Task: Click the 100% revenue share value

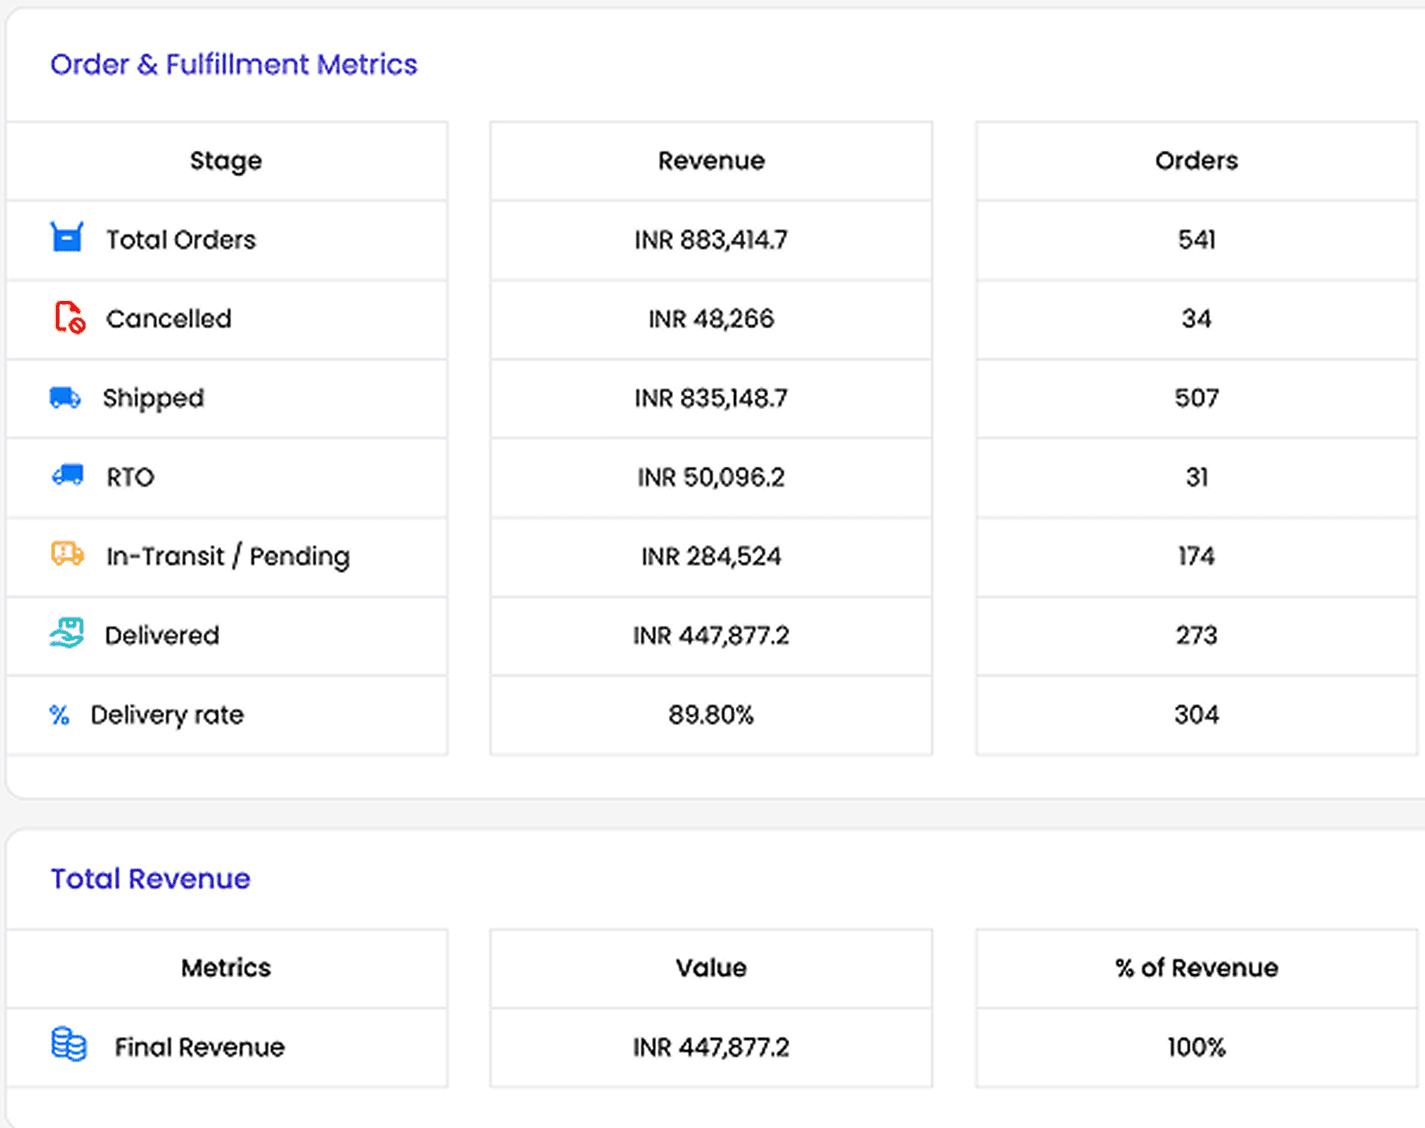Action: pyautogui.click(x=1196, y=1047)
